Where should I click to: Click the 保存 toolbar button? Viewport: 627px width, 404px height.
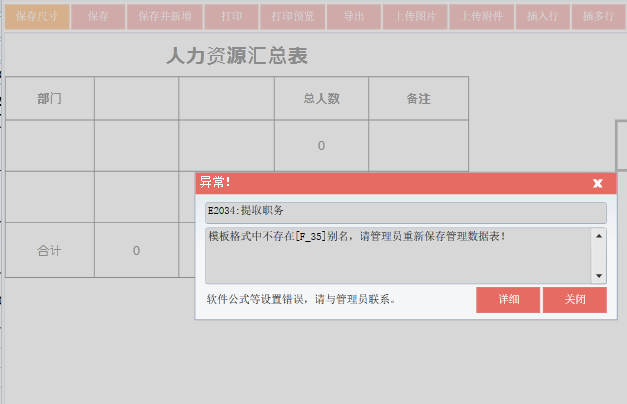pyautogui.click(x=98, y=17)
